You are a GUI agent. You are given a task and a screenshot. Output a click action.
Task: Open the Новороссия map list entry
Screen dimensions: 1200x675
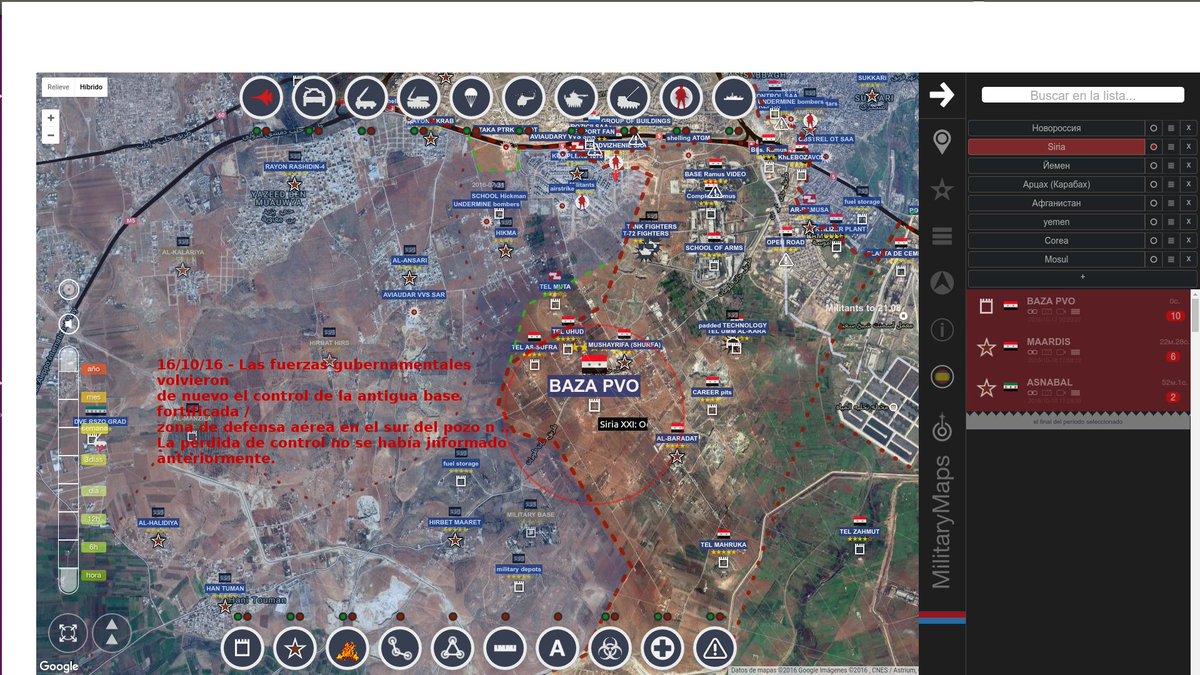point(1056,128)
